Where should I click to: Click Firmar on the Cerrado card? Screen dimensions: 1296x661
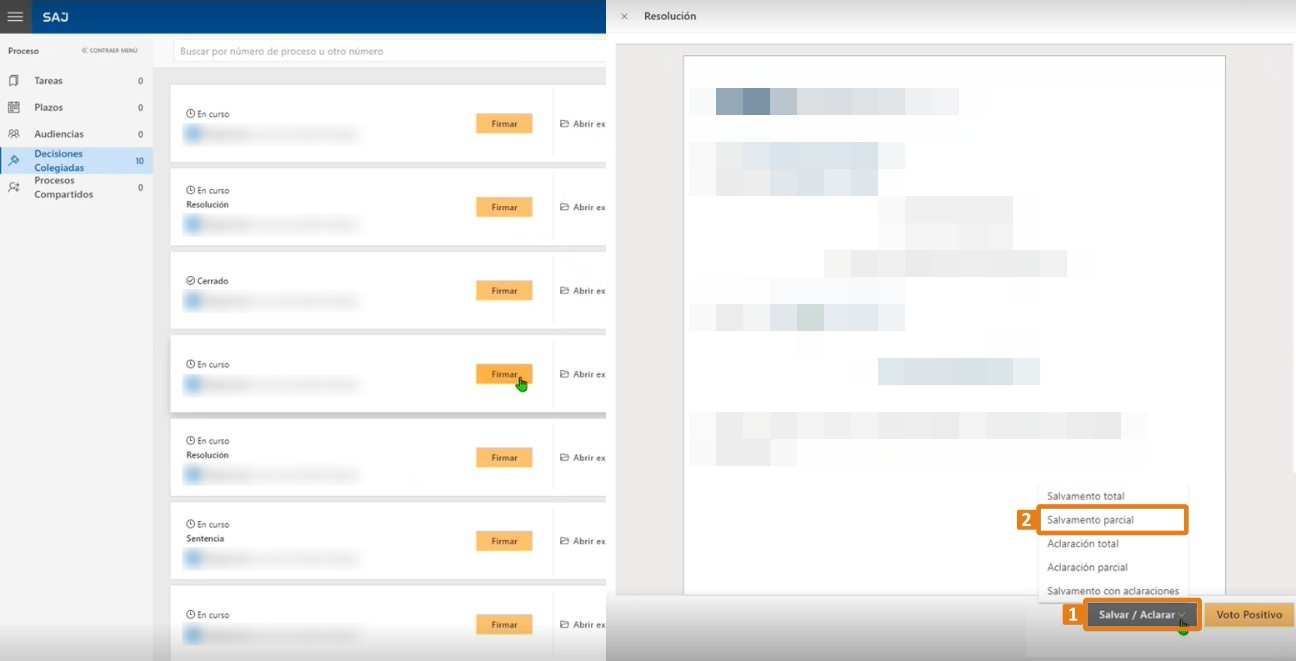tap(504, 291)
